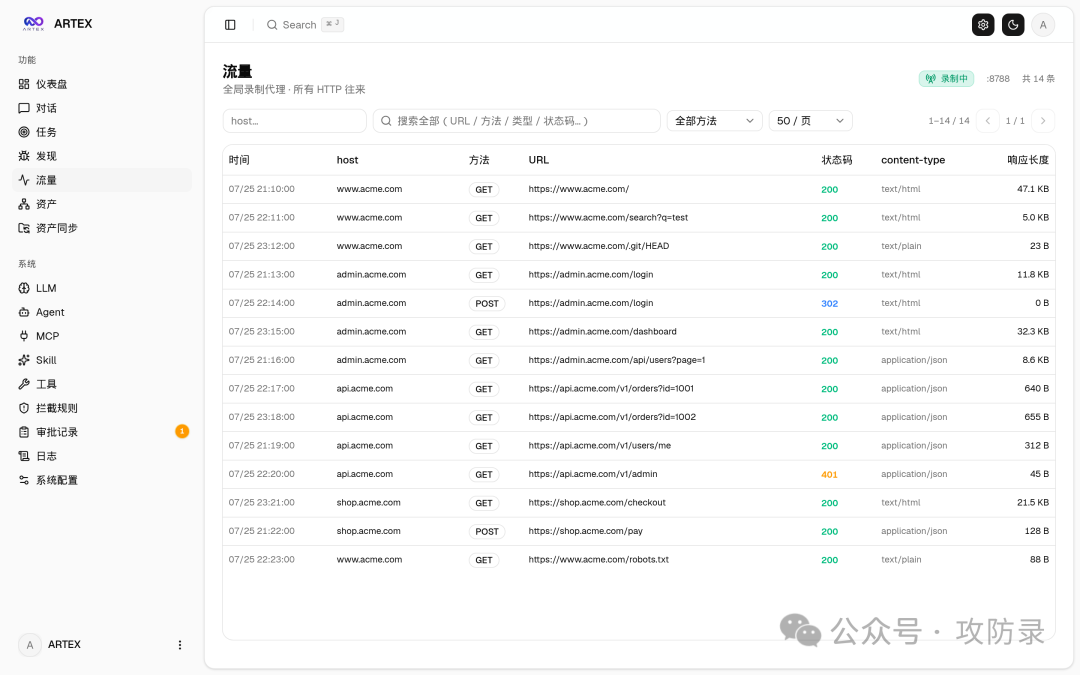Open the 日志 menu item label
Screen dimensions: 1080x675
pyautogui.click(x=46, y=456)
